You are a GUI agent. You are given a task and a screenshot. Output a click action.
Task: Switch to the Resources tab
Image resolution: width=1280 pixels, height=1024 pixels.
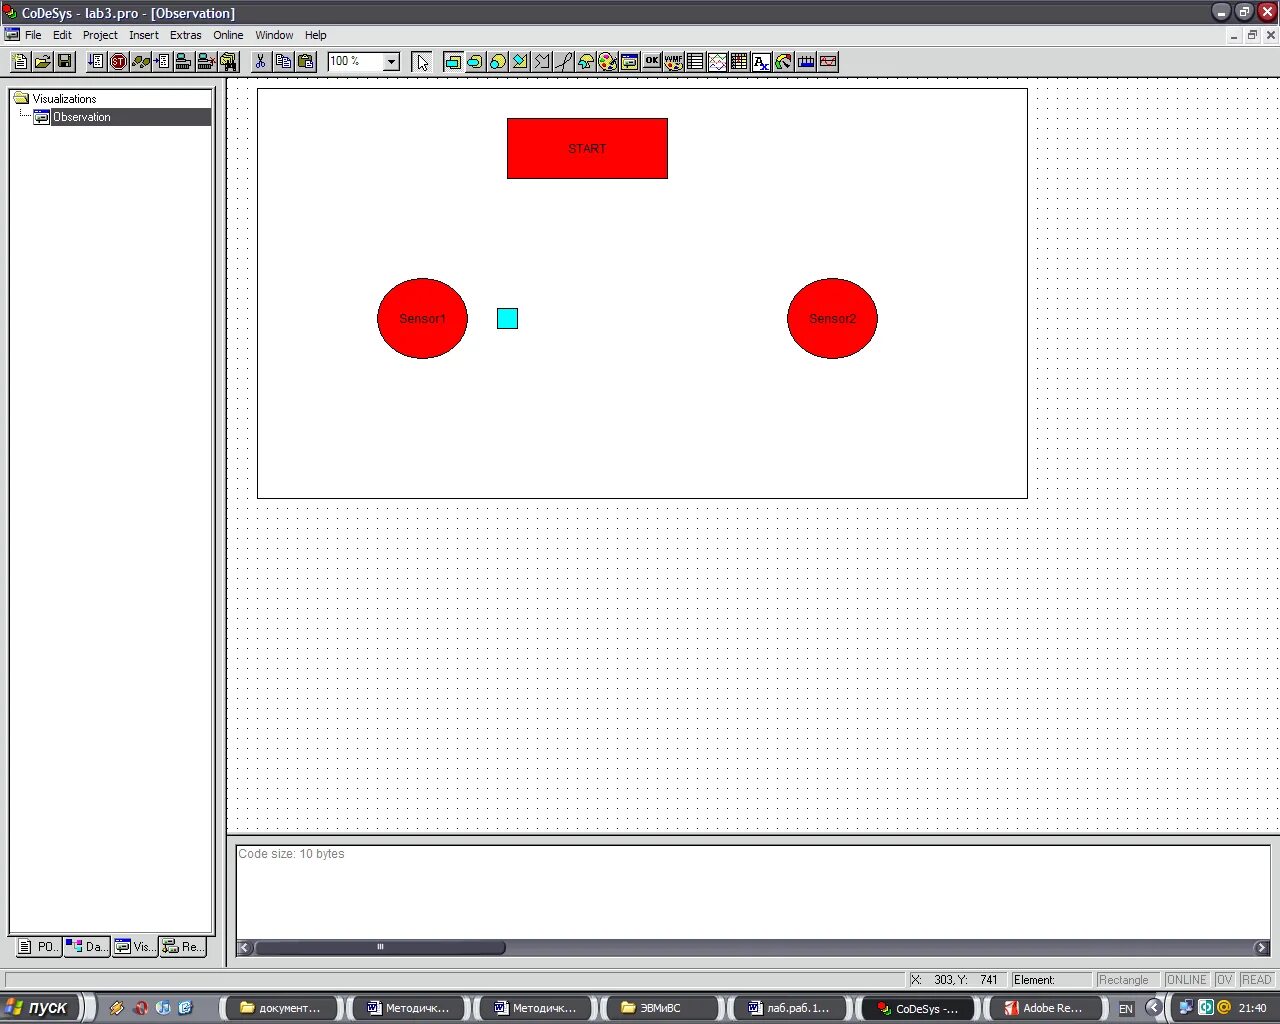click(x=183, y=946)
